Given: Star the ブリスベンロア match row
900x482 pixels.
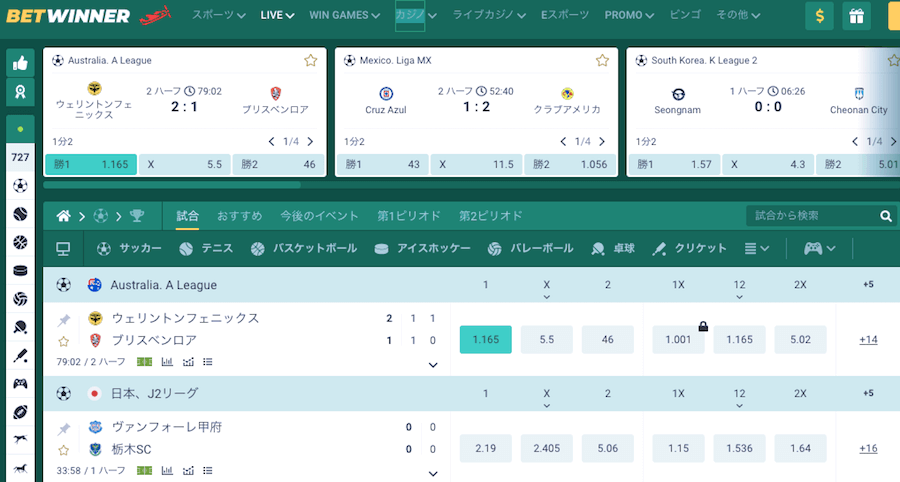Looking at the screenshot, I should coord(64,341).
